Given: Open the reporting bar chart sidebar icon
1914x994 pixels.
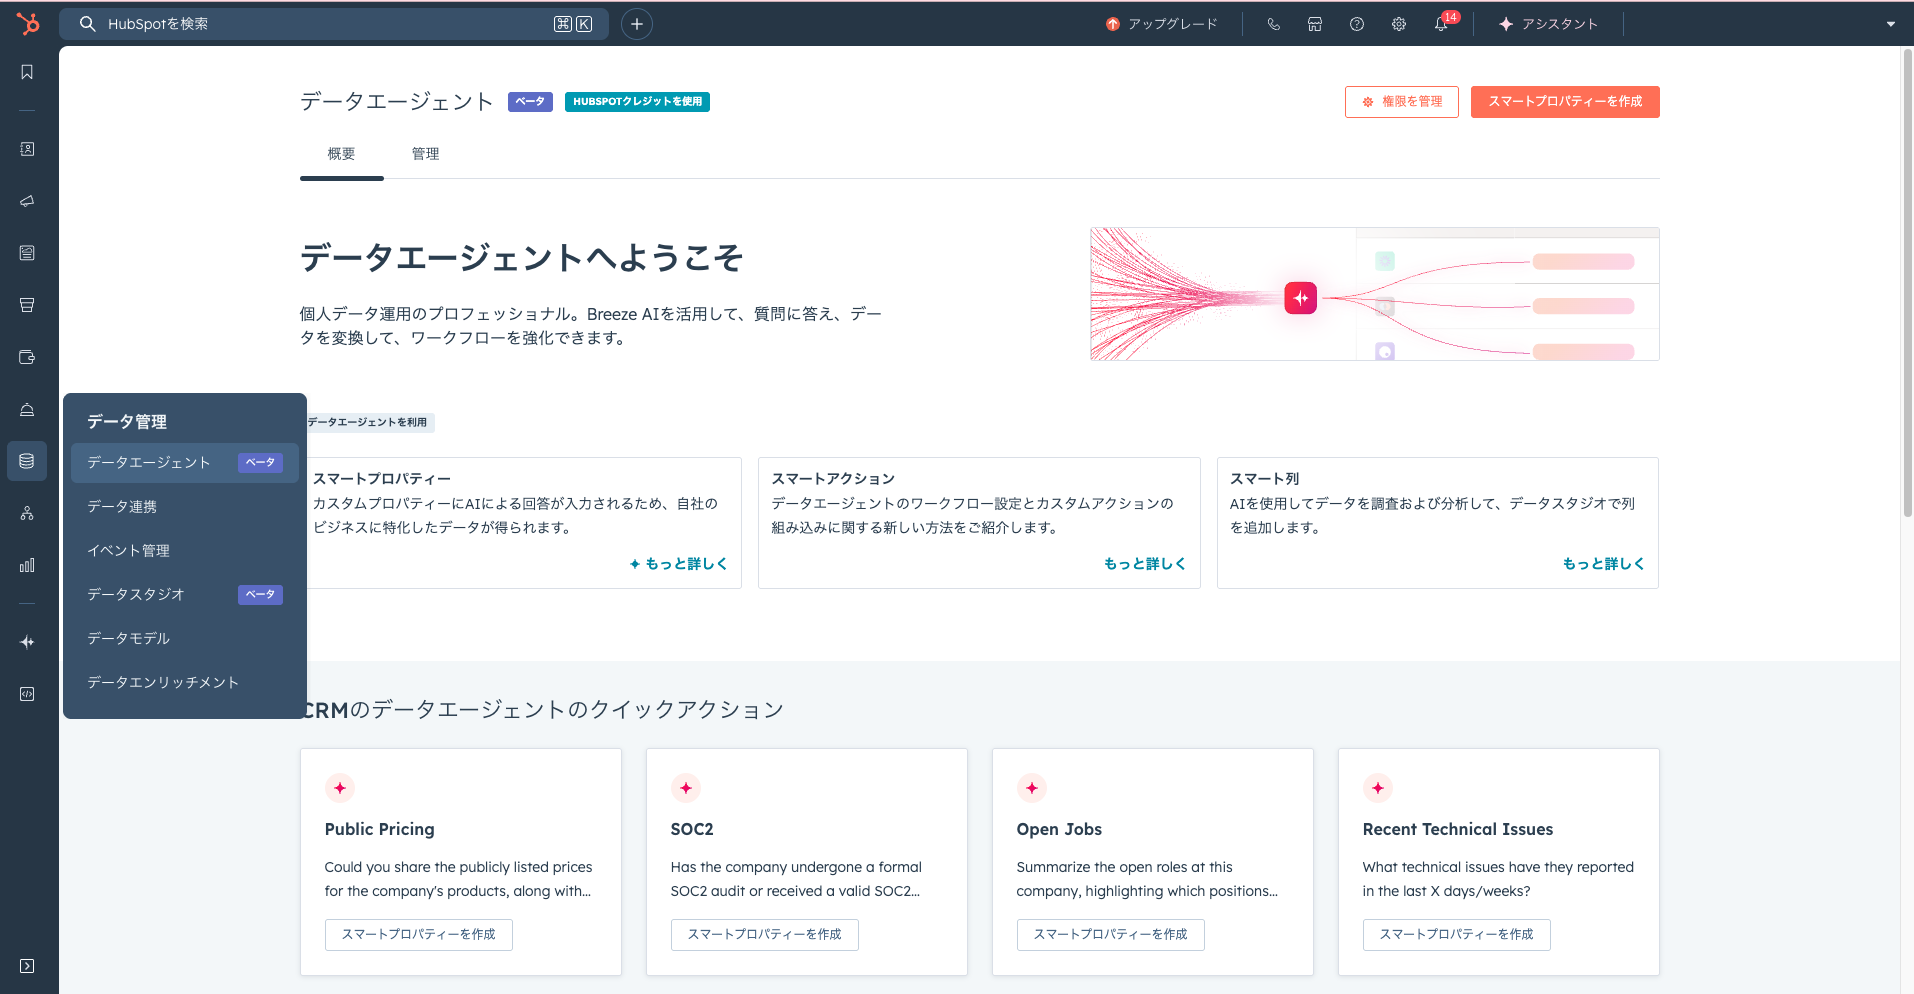Looking at the screenshot, I should click(27, 565).
